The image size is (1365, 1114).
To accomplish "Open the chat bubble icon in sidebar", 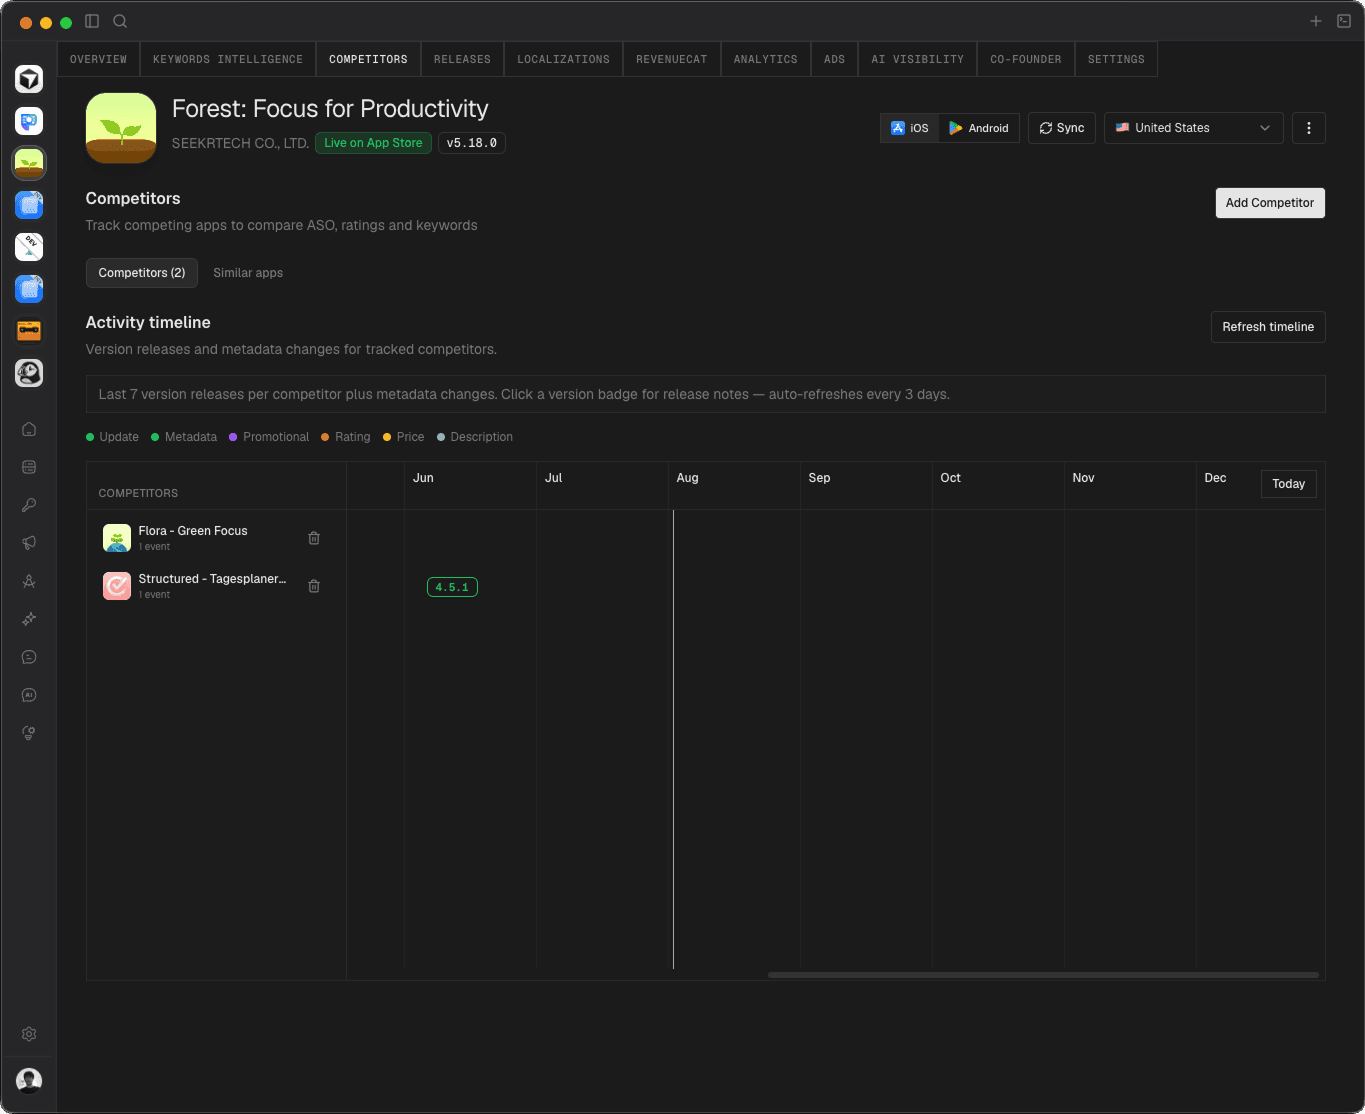I will pos(29,657).
